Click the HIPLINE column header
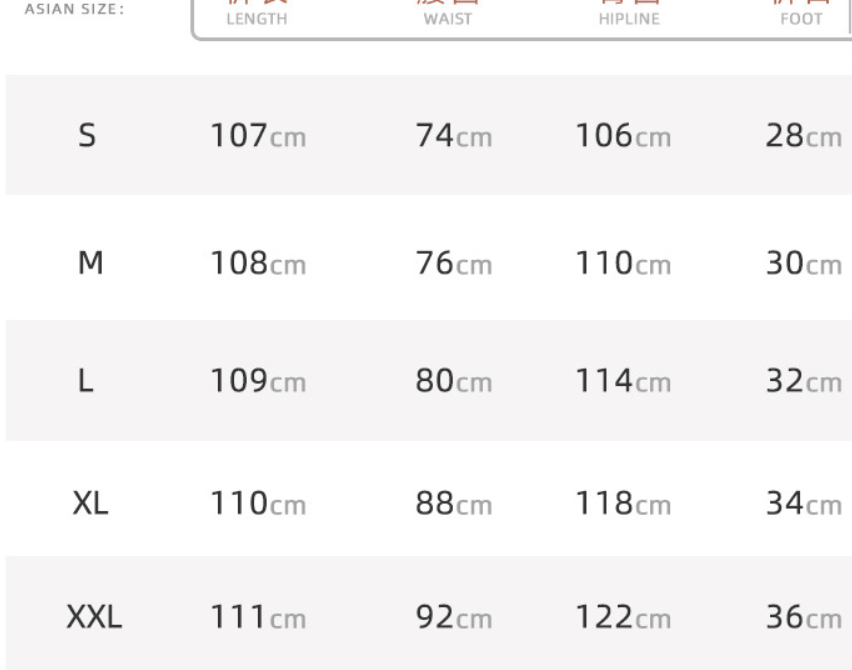Image resolution: width=852 pixels, height=670 pixels. 629,18
